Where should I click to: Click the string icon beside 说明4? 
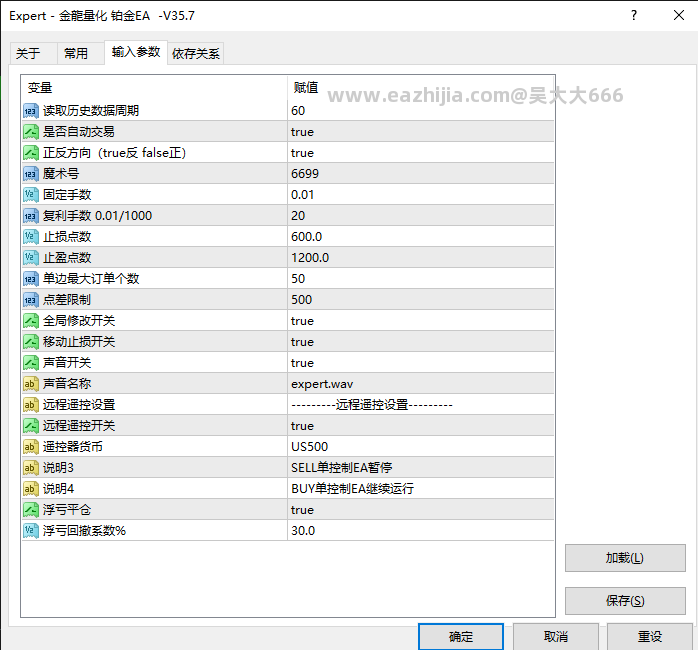pos(31,489)
